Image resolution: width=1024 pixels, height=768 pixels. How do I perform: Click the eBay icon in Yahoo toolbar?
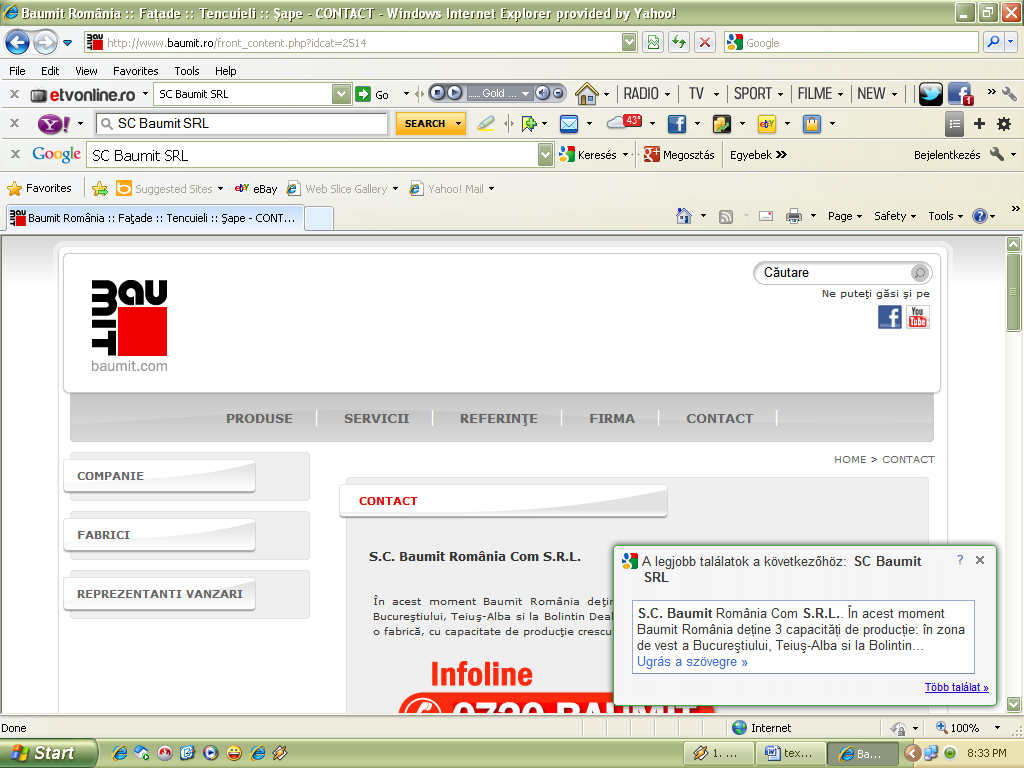tap(767, 123)
